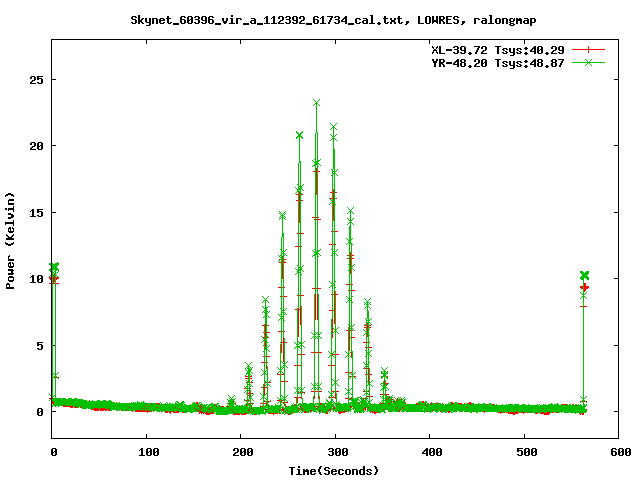Click y-axis tick label 15
Viewport: 640px width, 480px height.
(36, 213)
